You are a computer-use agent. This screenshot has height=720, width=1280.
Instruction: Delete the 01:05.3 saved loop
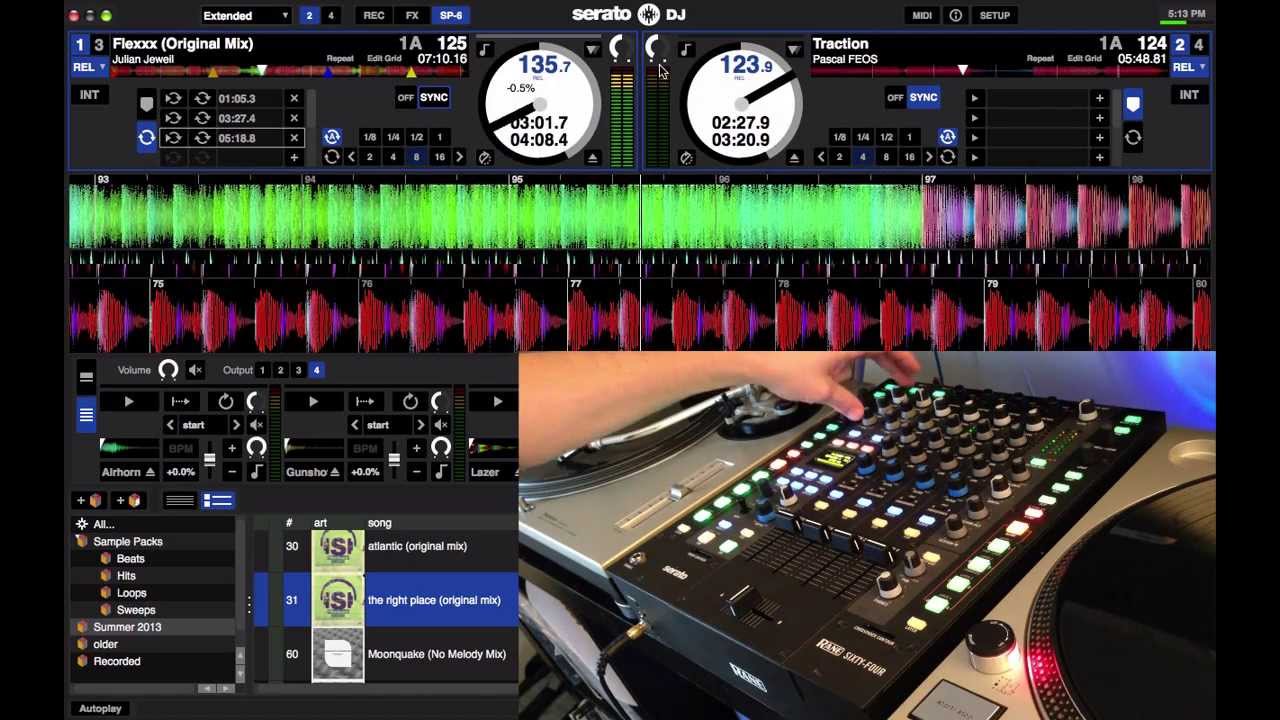pyautogui.click(x=294, y=99)
